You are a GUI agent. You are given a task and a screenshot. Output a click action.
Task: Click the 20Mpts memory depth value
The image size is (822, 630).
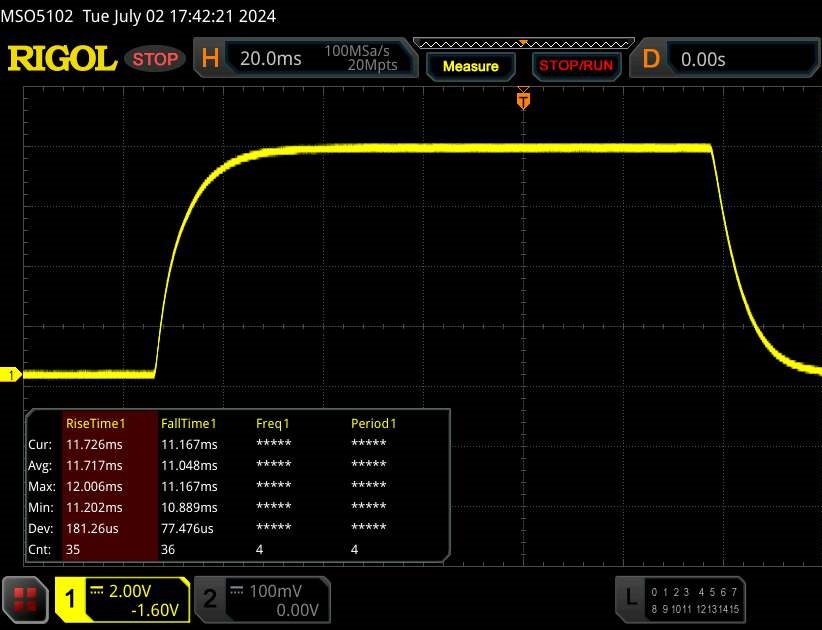pos(372,65)
